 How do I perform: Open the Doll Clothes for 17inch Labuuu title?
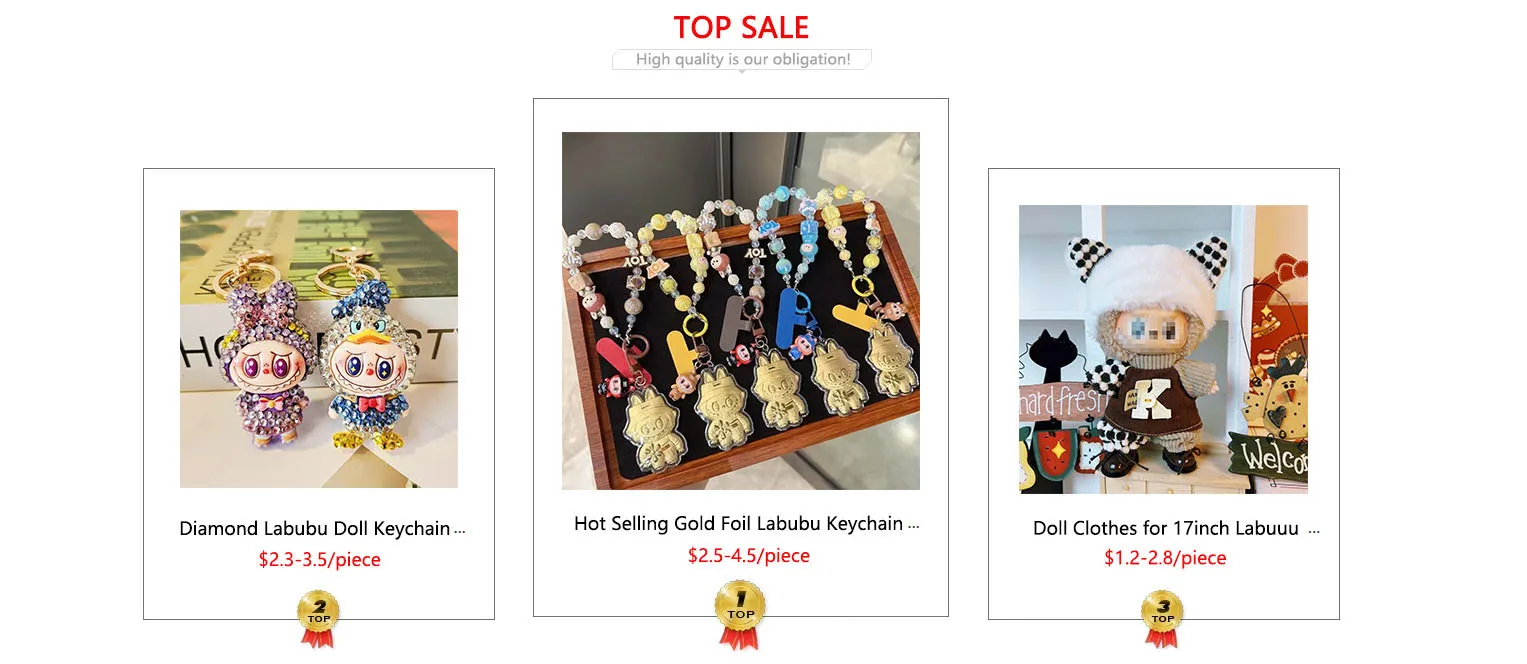pos(1166,529)
